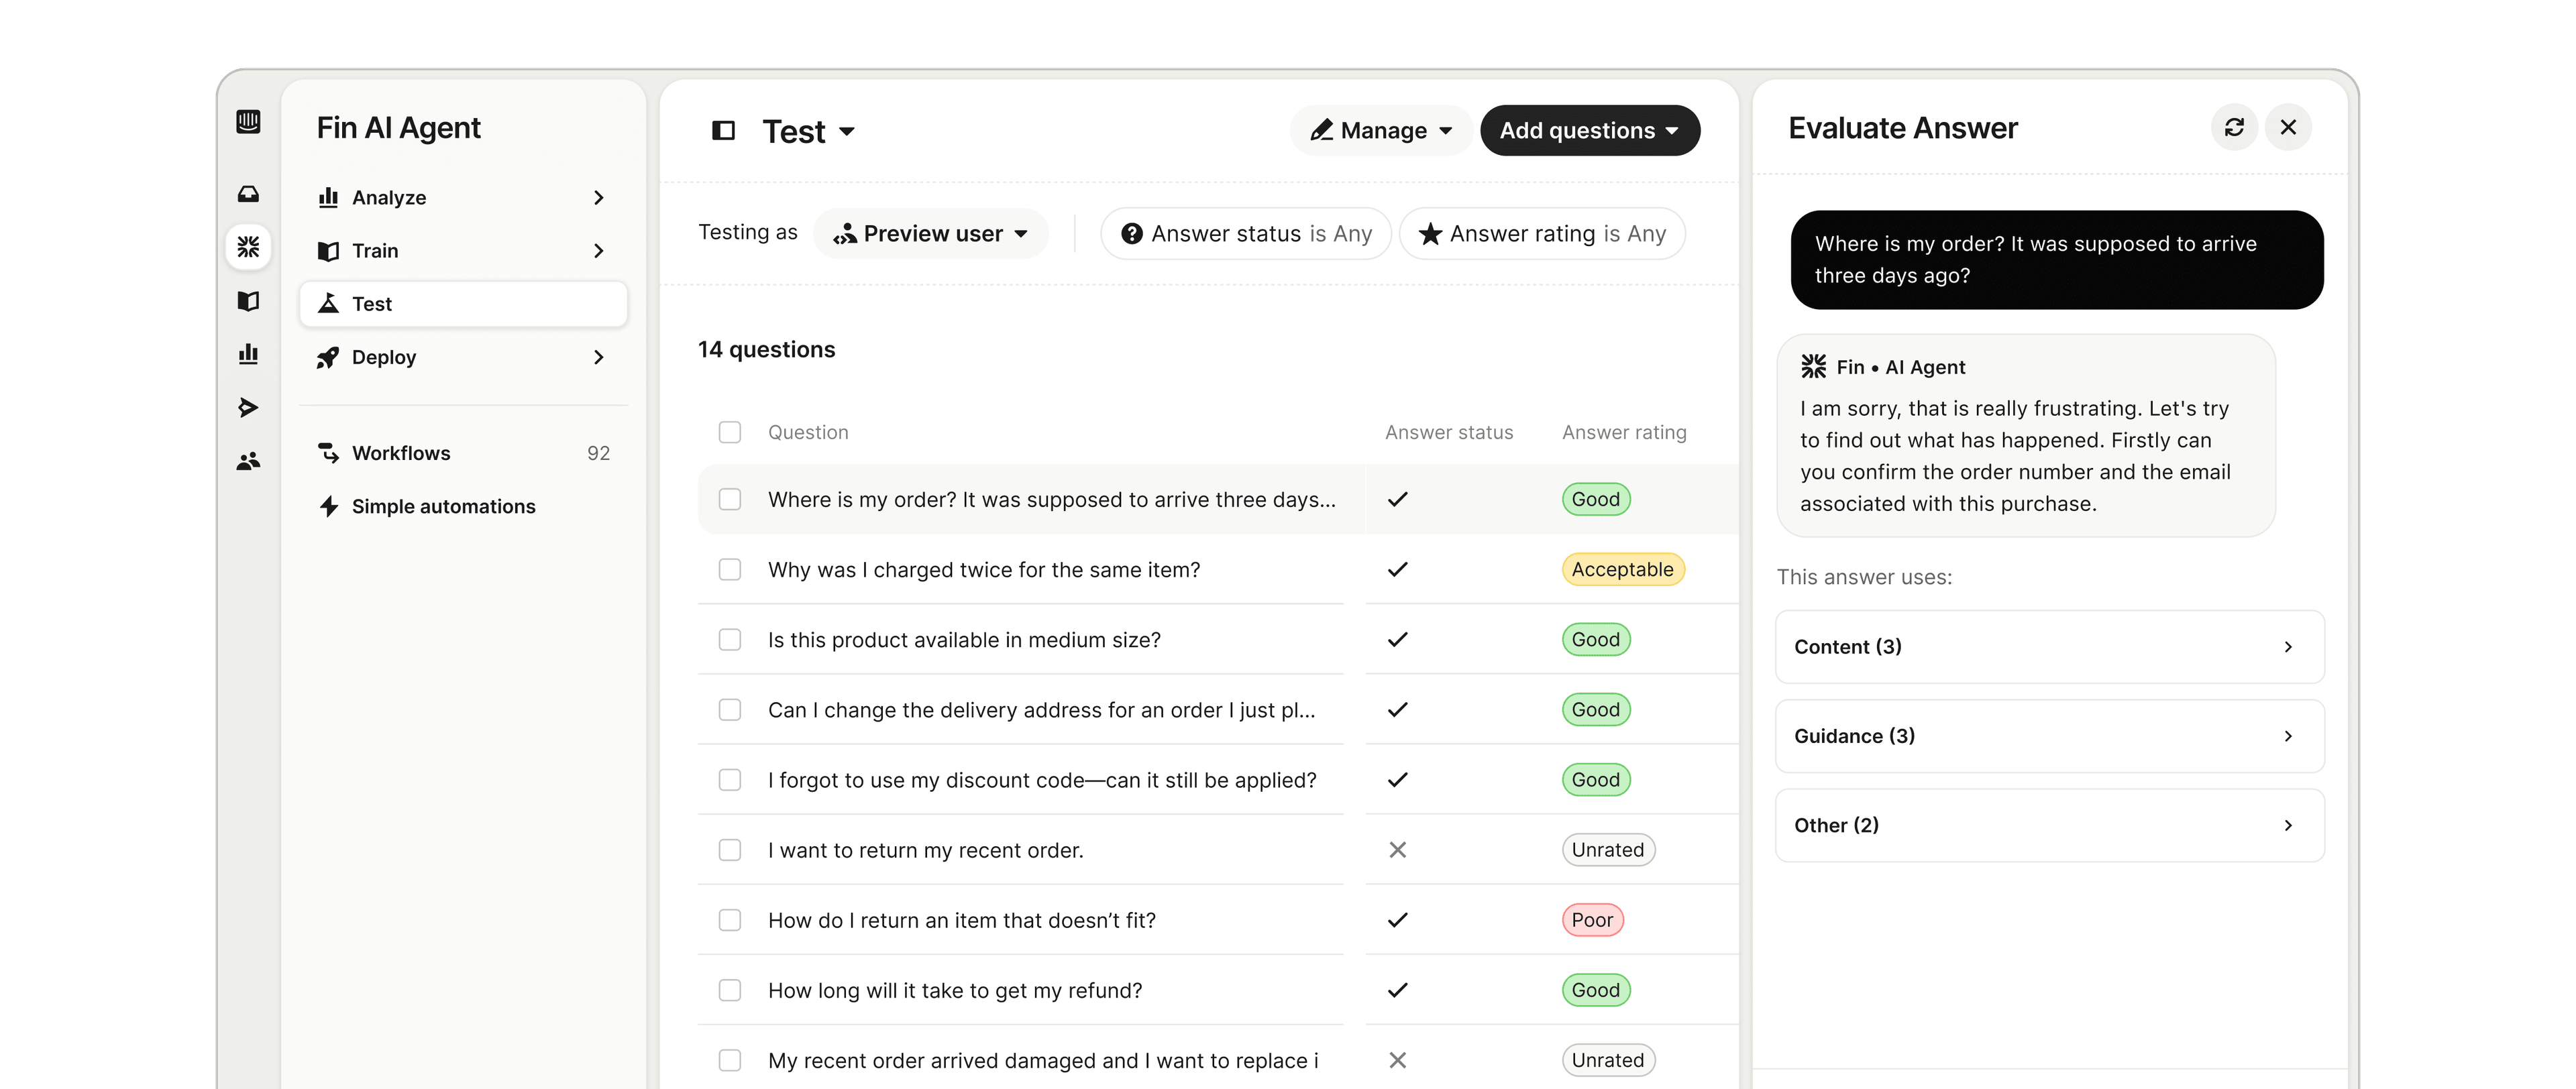The width and height of the screenshot is (2576, 1089).
Task: Expand the Guidance (3) section
Action: 2050,736
